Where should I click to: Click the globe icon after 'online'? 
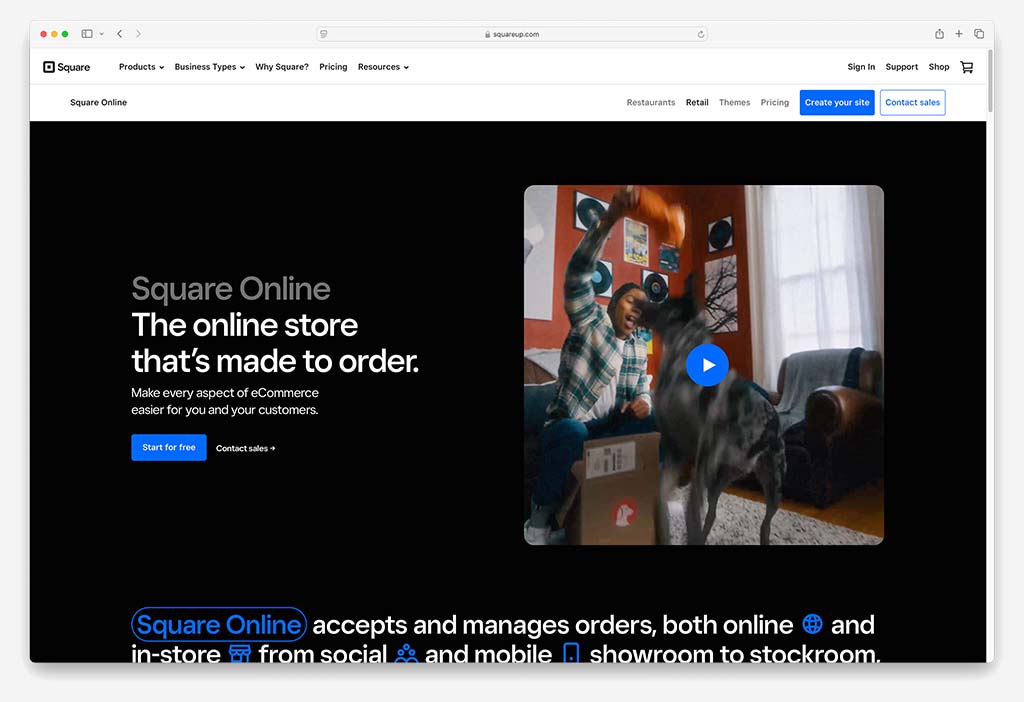click(812, 624)
